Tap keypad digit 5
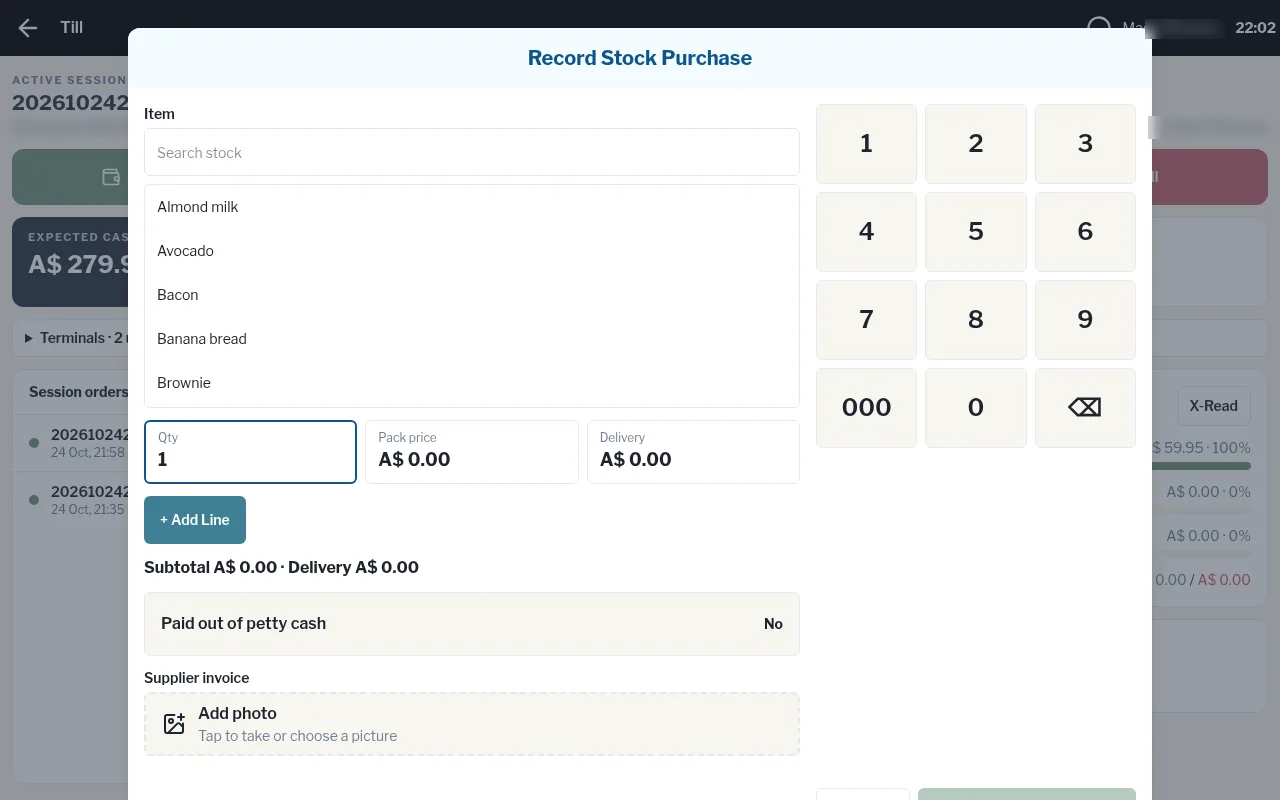This screenshot has width=1280, height=800. (976, 231)
